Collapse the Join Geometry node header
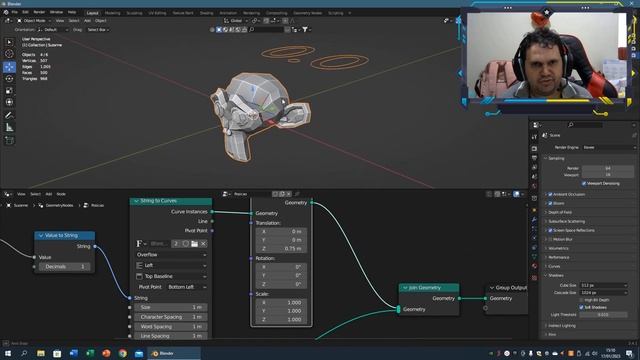Viewport: 640px width, 360px height. coord(405,288)
